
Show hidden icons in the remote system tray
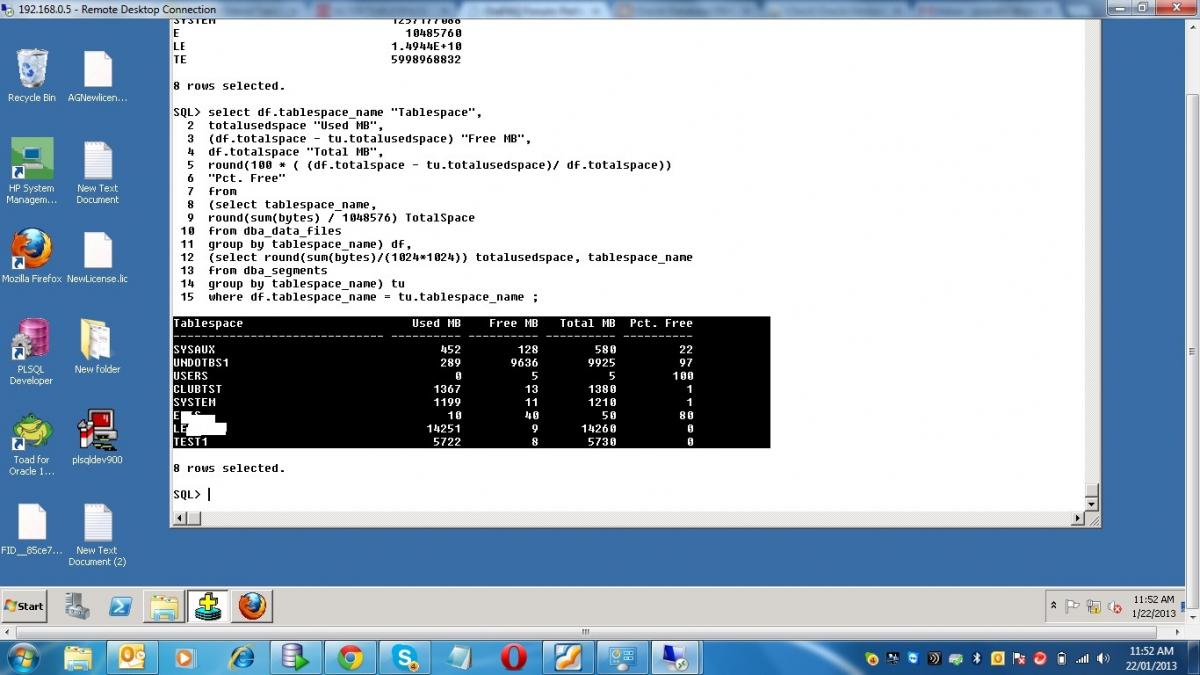pyautogui.click(x=1053, y=606)
